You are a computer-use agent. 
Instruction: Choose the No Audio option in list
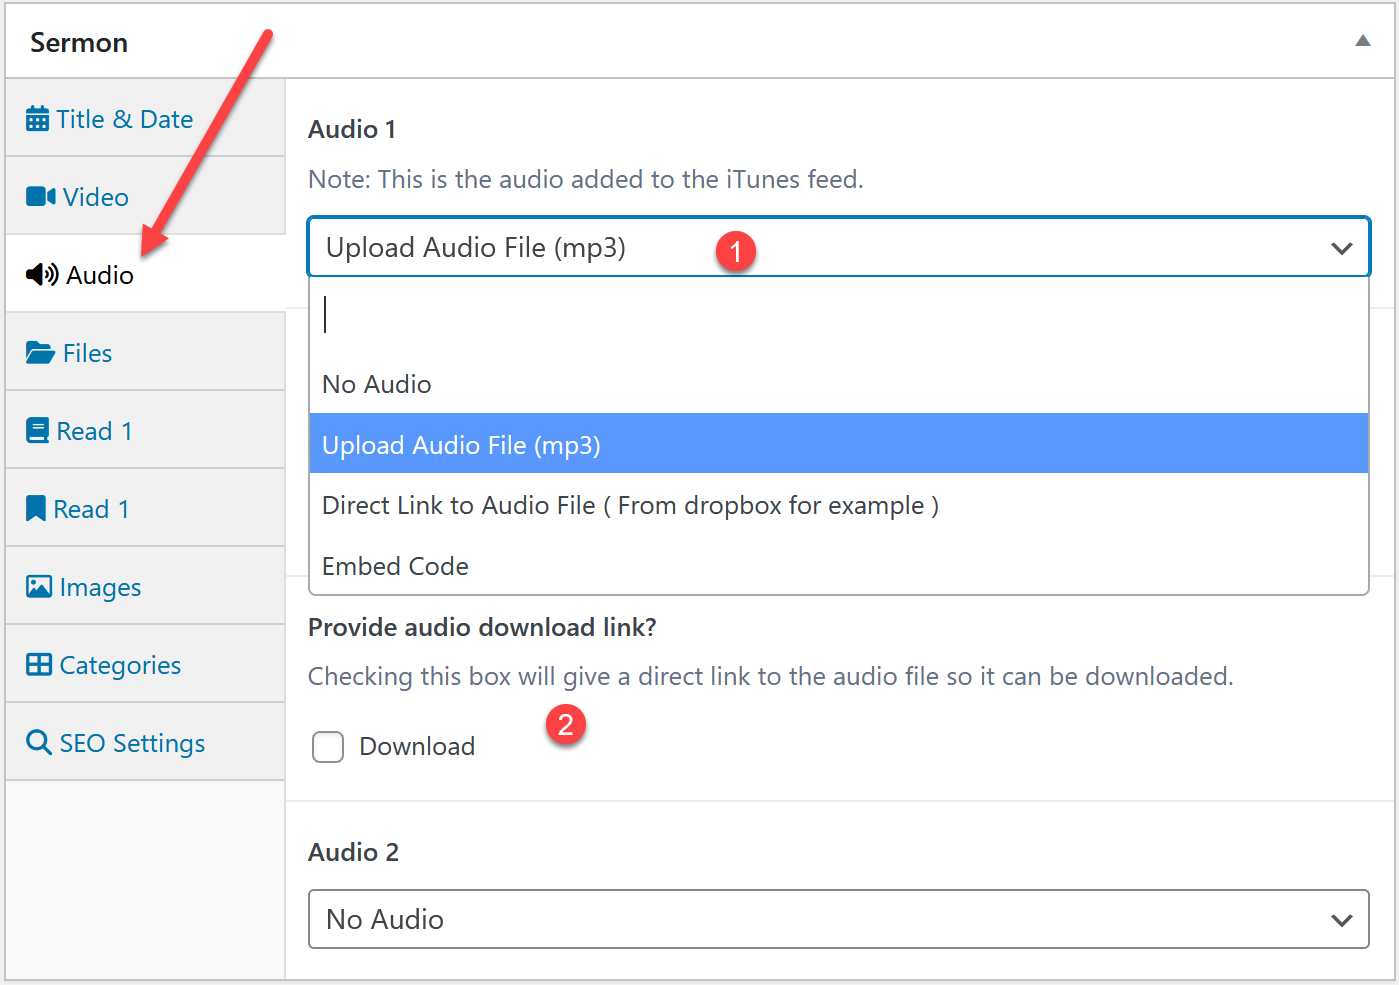[x=377, y=385]
